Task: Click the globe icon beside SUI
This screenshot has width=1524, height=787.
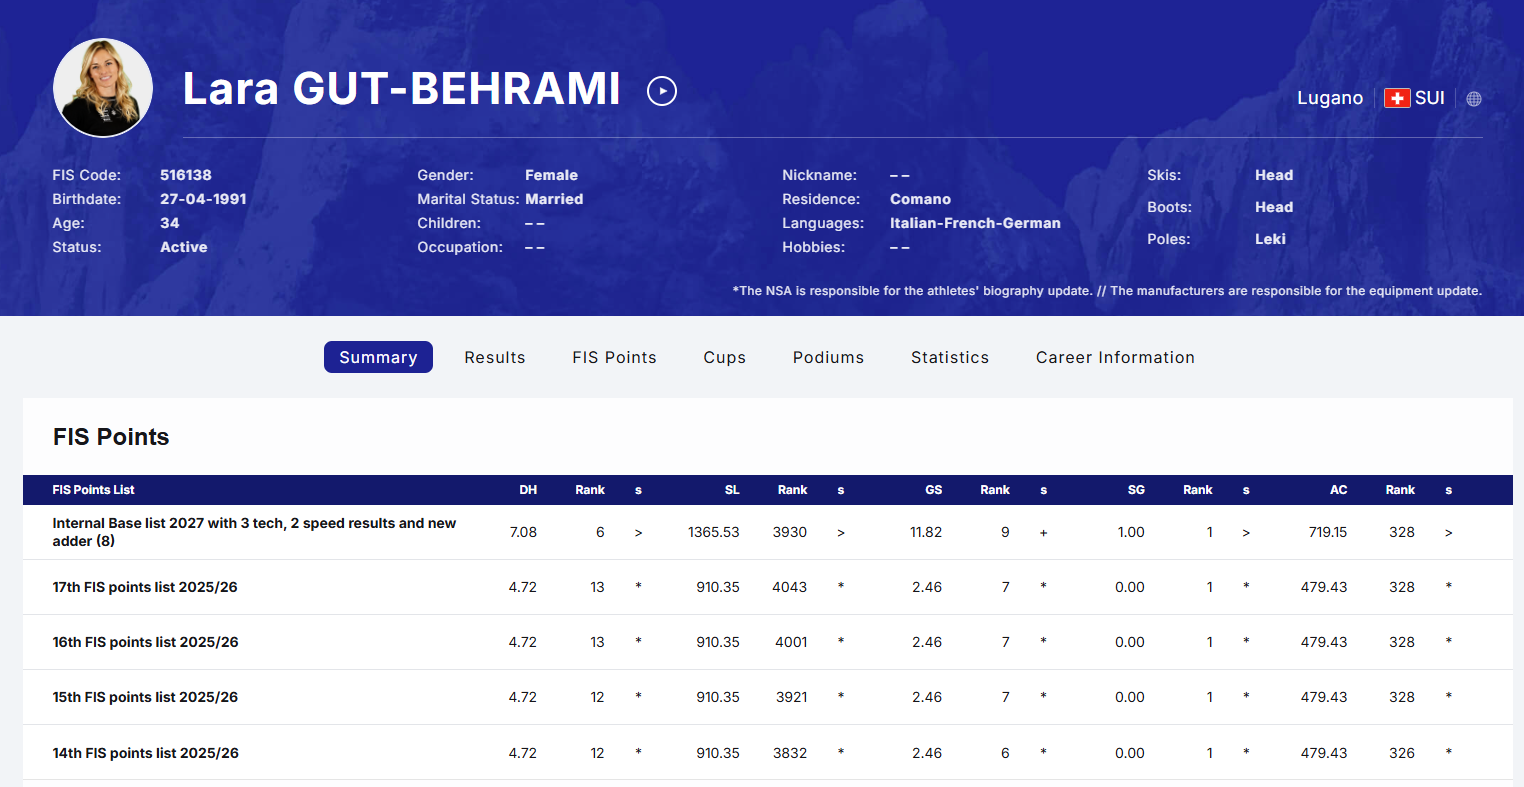Action: pyautogui.click(x=1473, y=98)
